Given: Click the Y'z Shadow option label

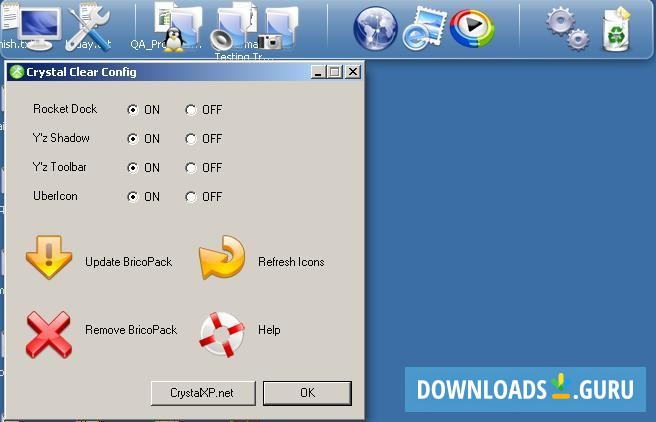Looking at the screenshot, I should click(61, 138).
